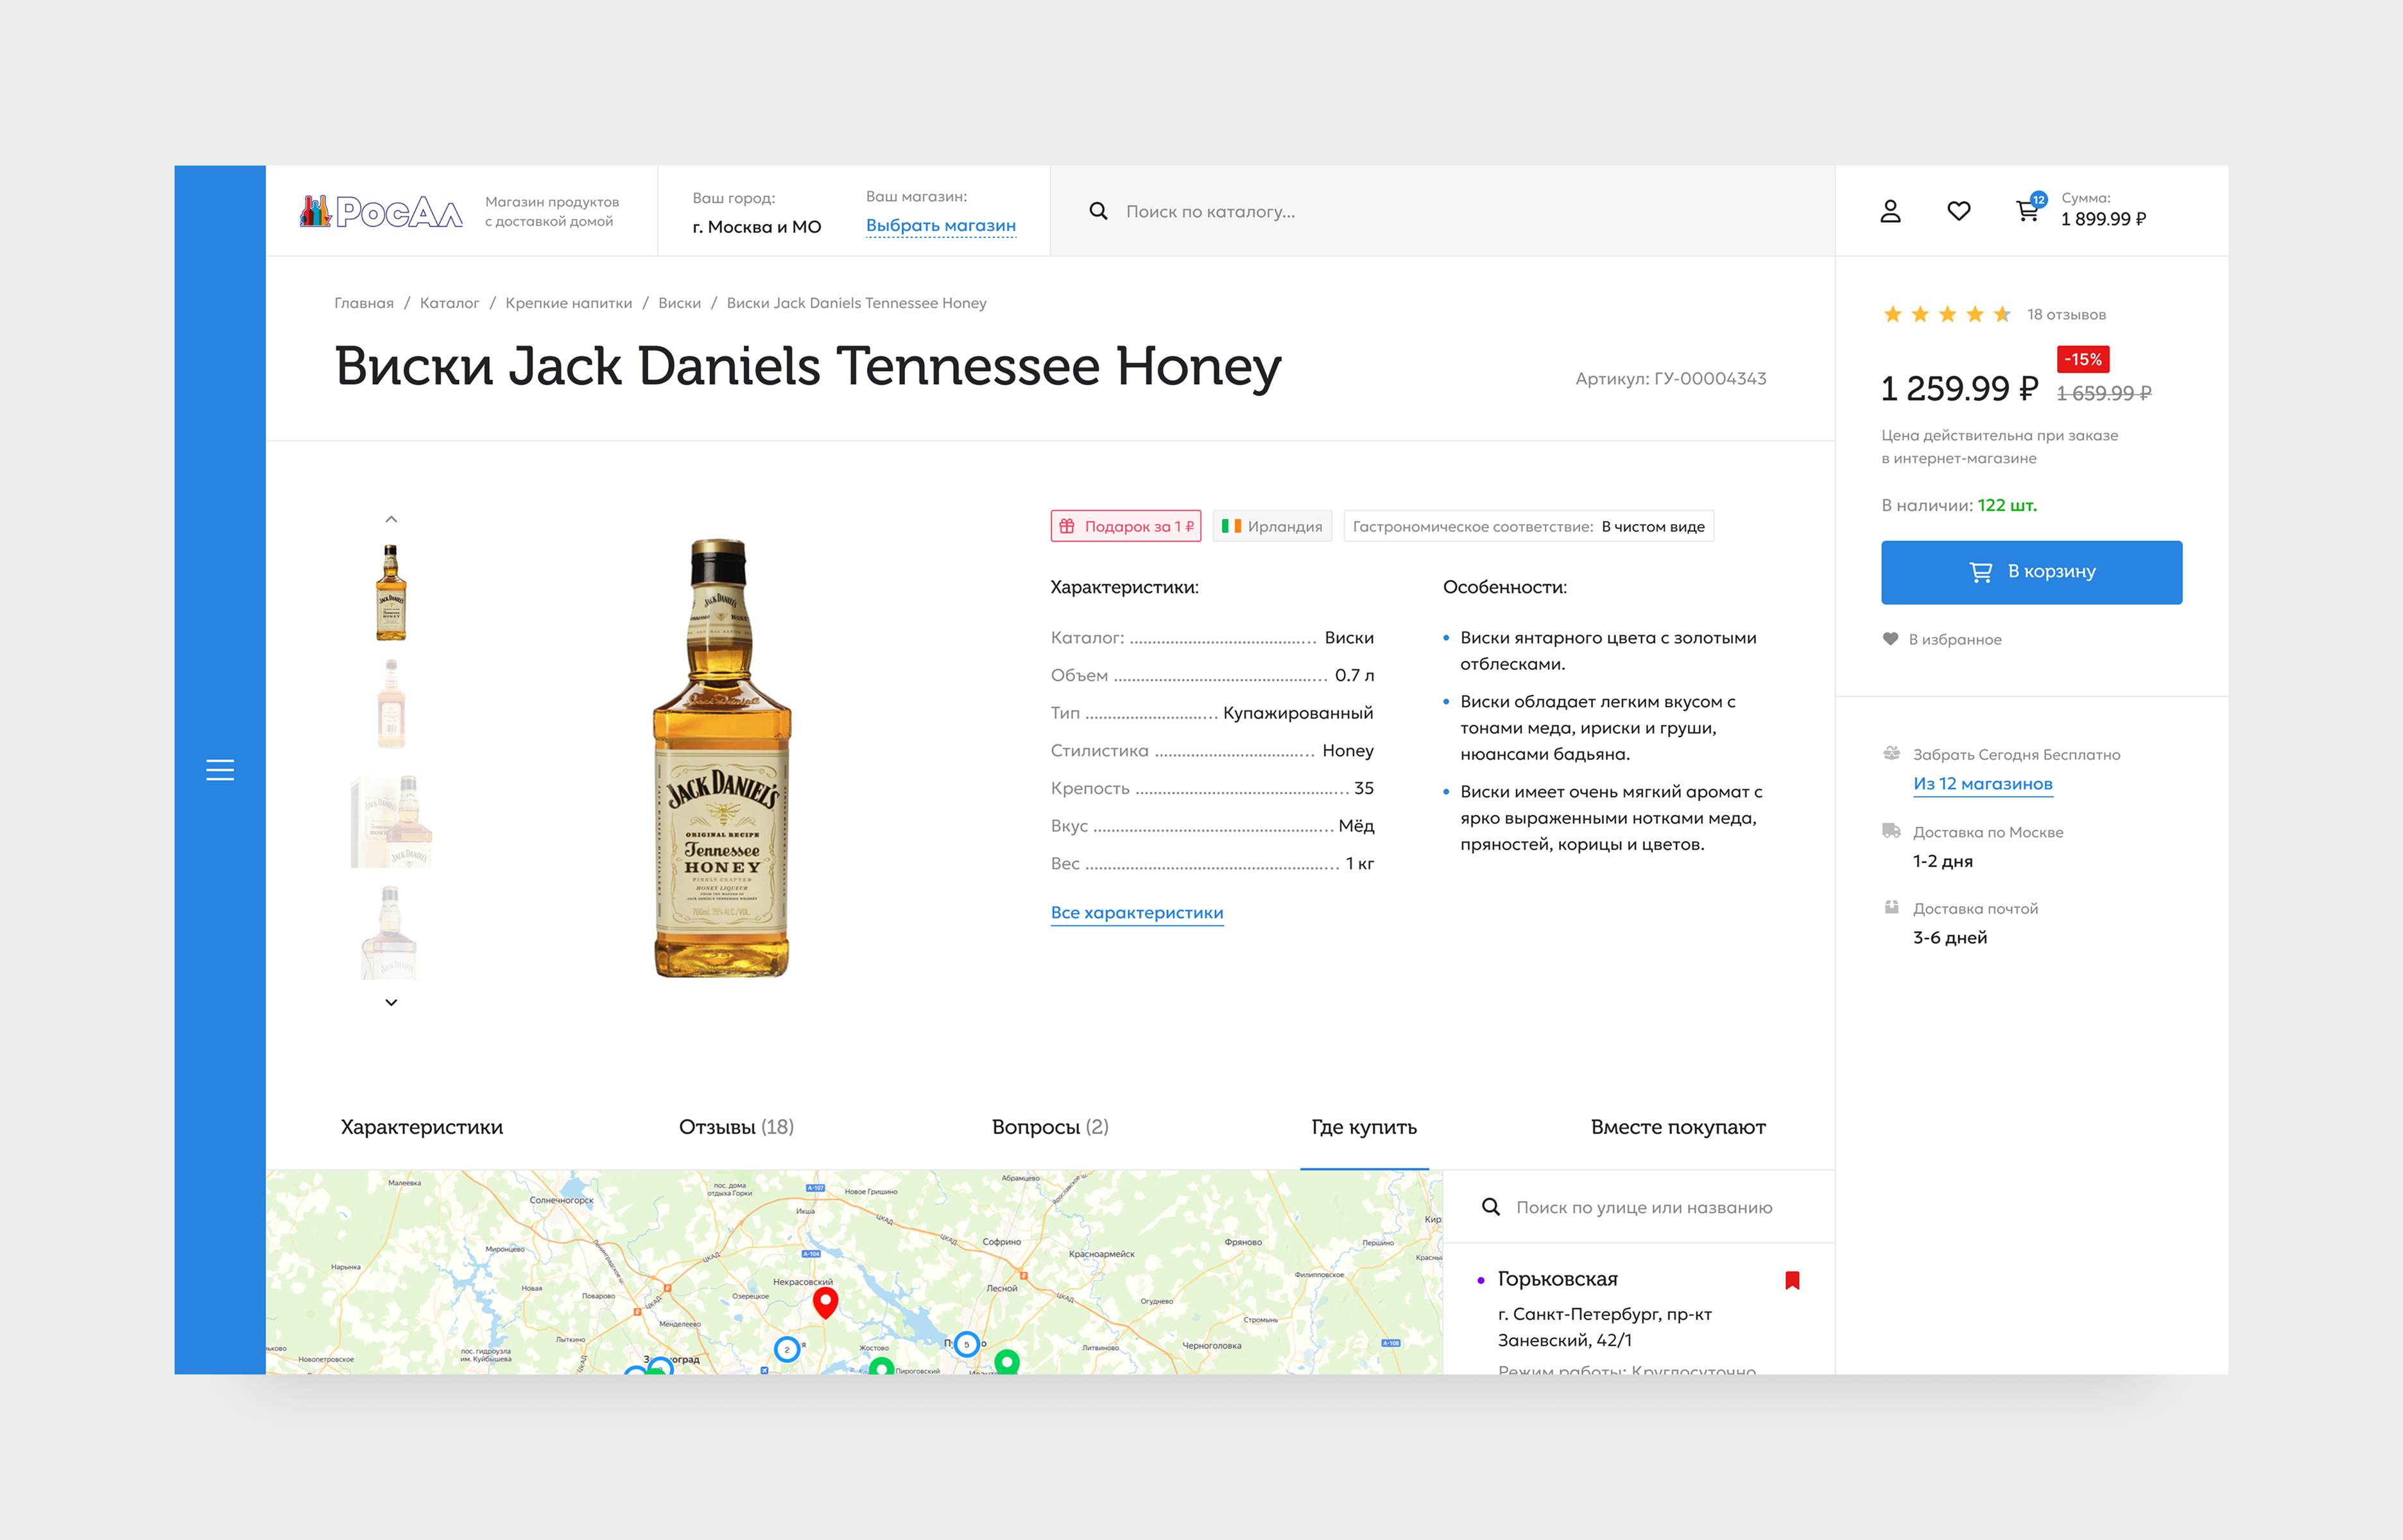Click the map search magnifier icon

1490,1207
